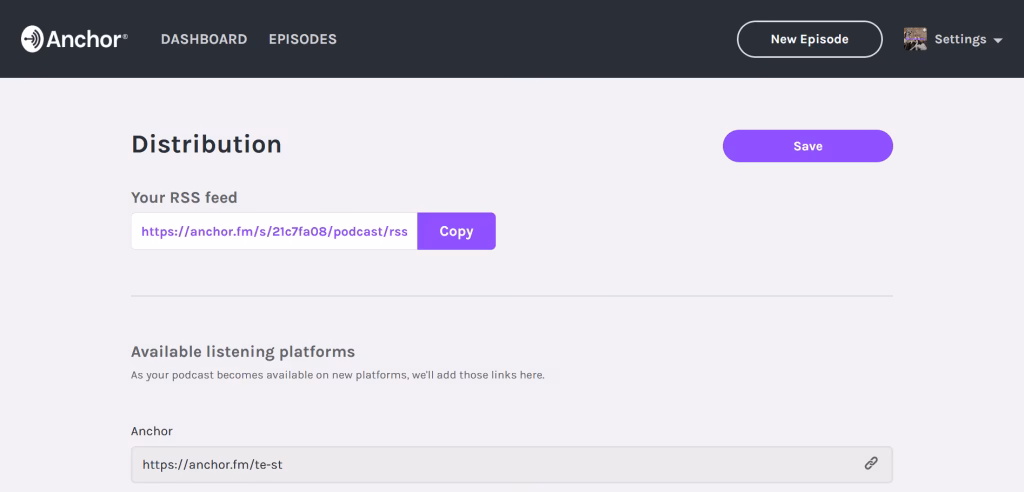
Task: Create a New Episode
Action: [x=809, y=39]
